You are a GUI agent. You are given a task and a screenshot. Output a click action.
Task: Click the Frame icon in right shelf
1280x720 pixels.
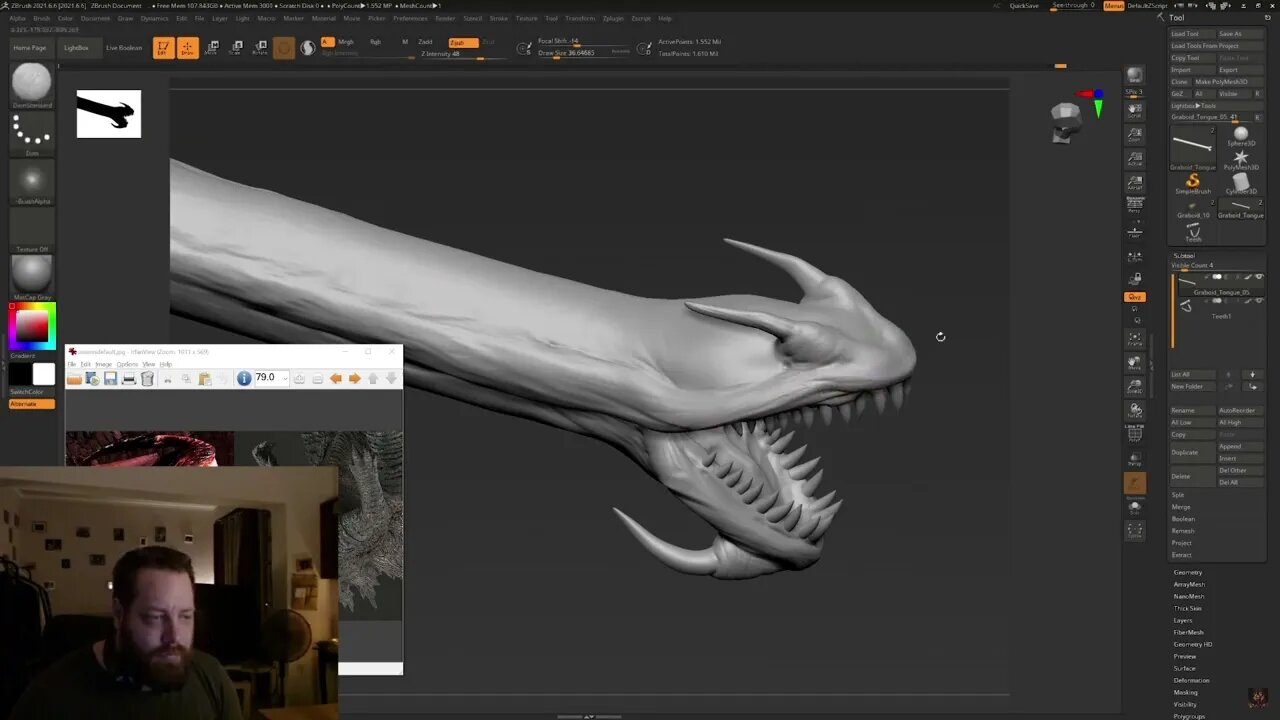(1134, 339)
